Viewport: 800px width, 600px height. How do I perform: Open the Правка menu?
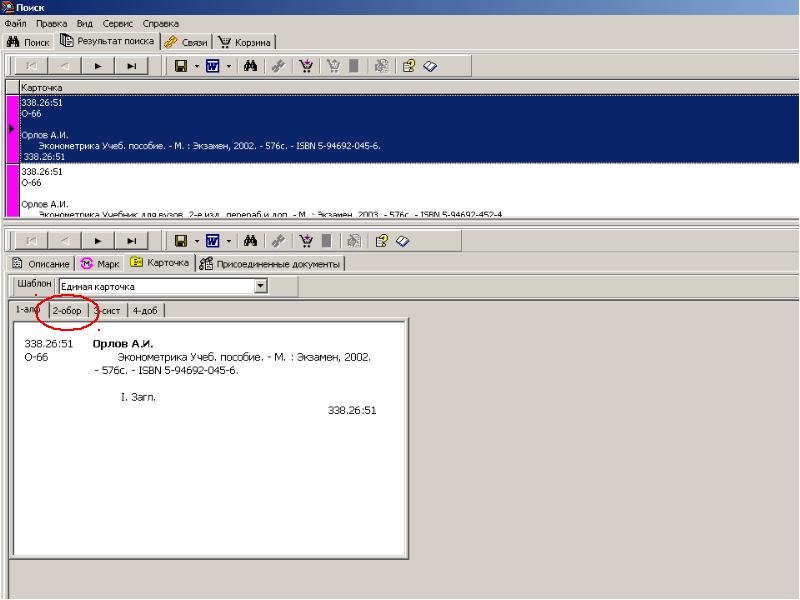pyautogui.click(x=52, y=23)
